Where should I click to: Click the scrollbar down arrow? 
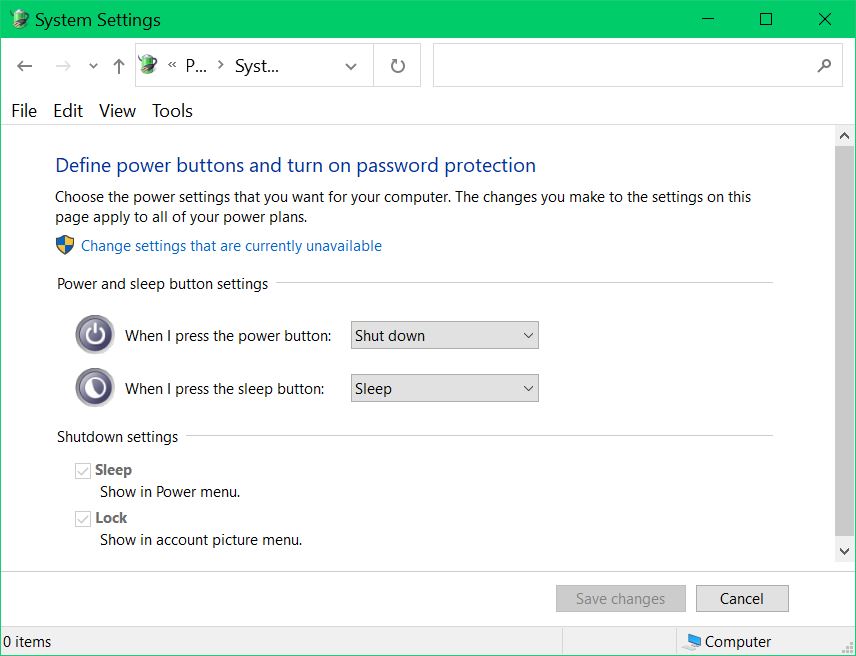pos(845,551)
